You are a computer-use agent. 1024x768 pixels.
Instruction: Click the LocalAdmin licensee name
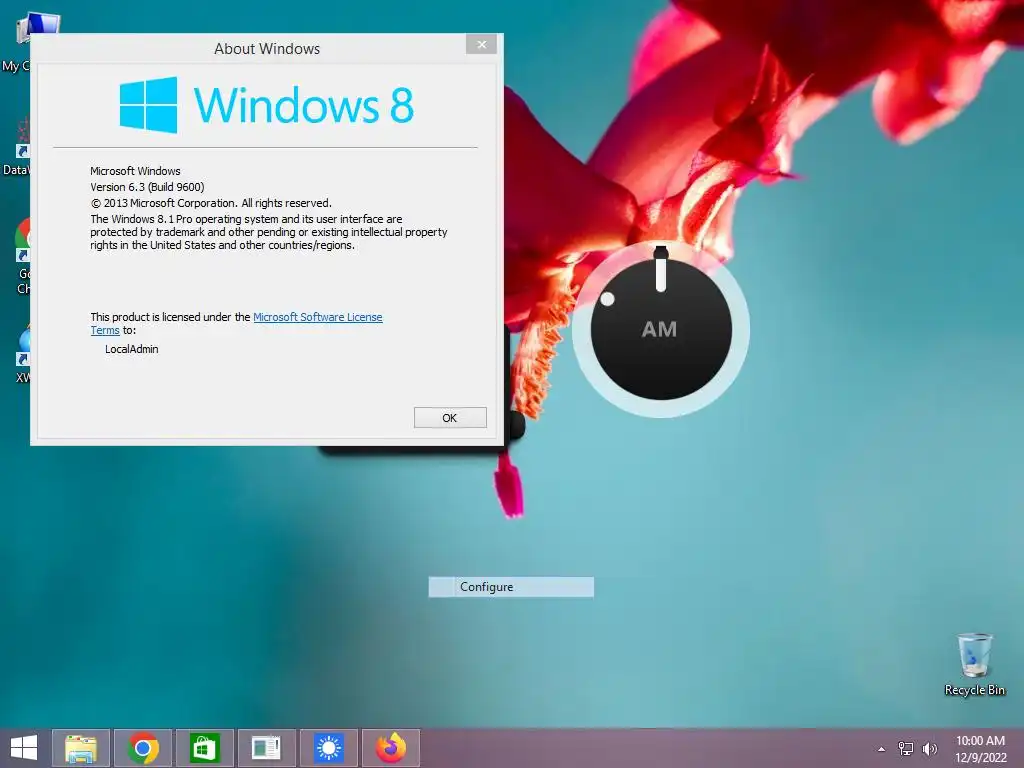[132, 349]
